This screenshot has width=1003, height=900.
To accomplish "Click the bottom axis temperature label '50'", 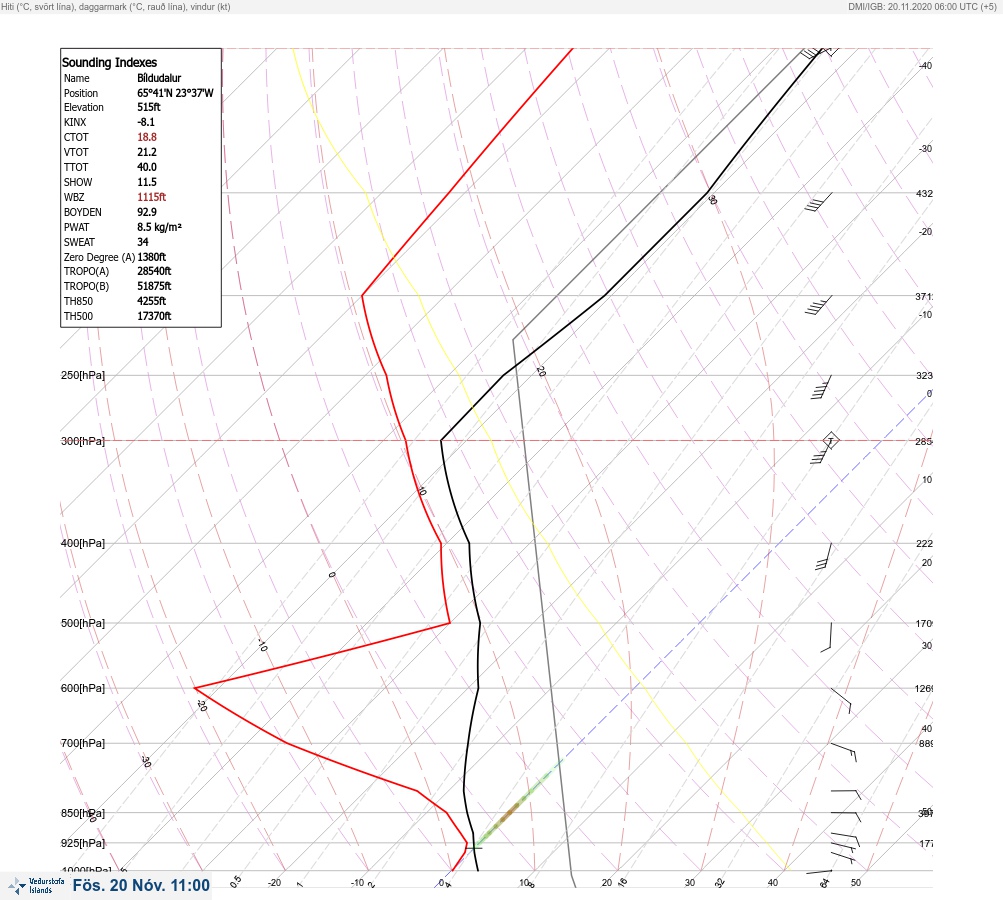I will pos(856,883).
